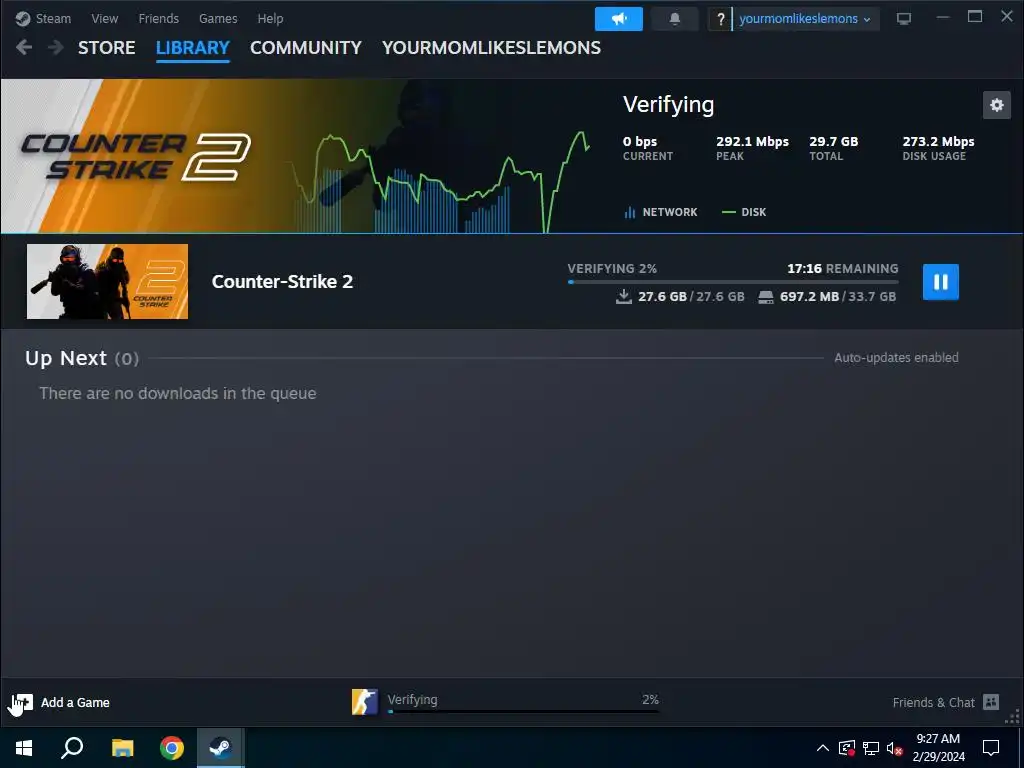Viewport: 1024px width, 768px height.
Task: Open the COMMUNITY tab
Action: (x=306, y=48)
